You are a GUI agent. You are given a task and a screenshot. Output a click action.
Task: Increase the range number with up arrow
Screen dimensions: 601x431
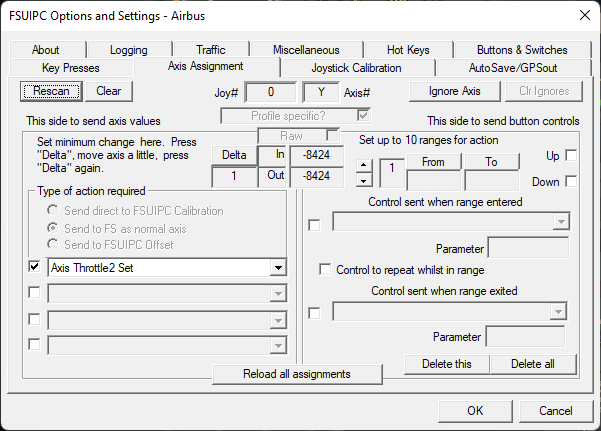point(364,165)
